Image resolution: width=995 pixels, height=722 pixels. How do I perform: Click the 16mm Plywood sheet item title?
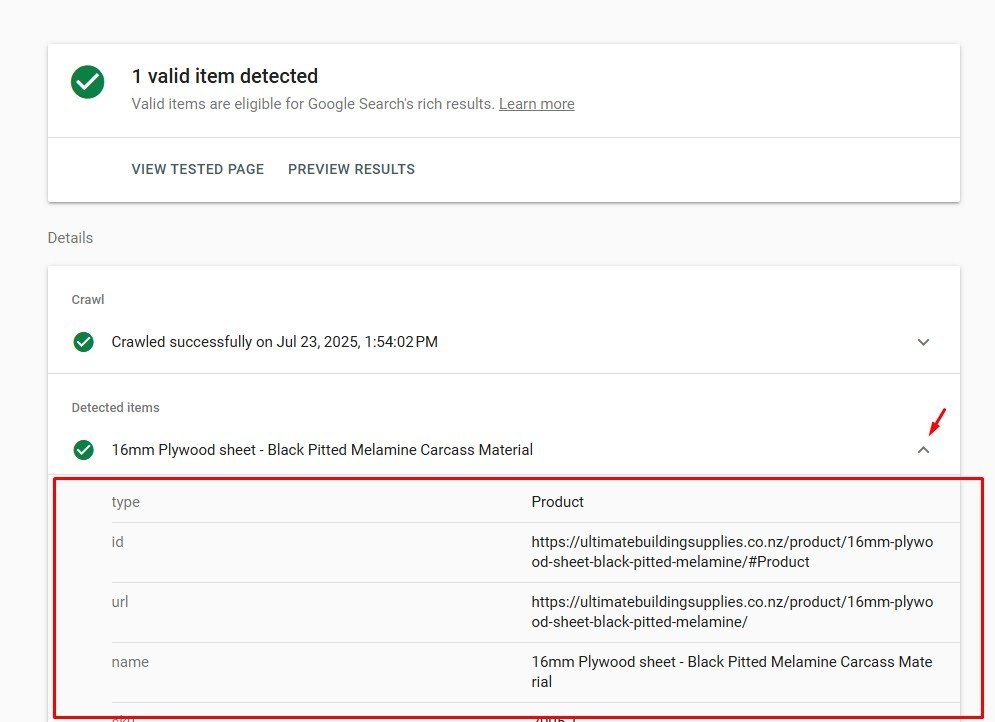click(x=322, y=450)
